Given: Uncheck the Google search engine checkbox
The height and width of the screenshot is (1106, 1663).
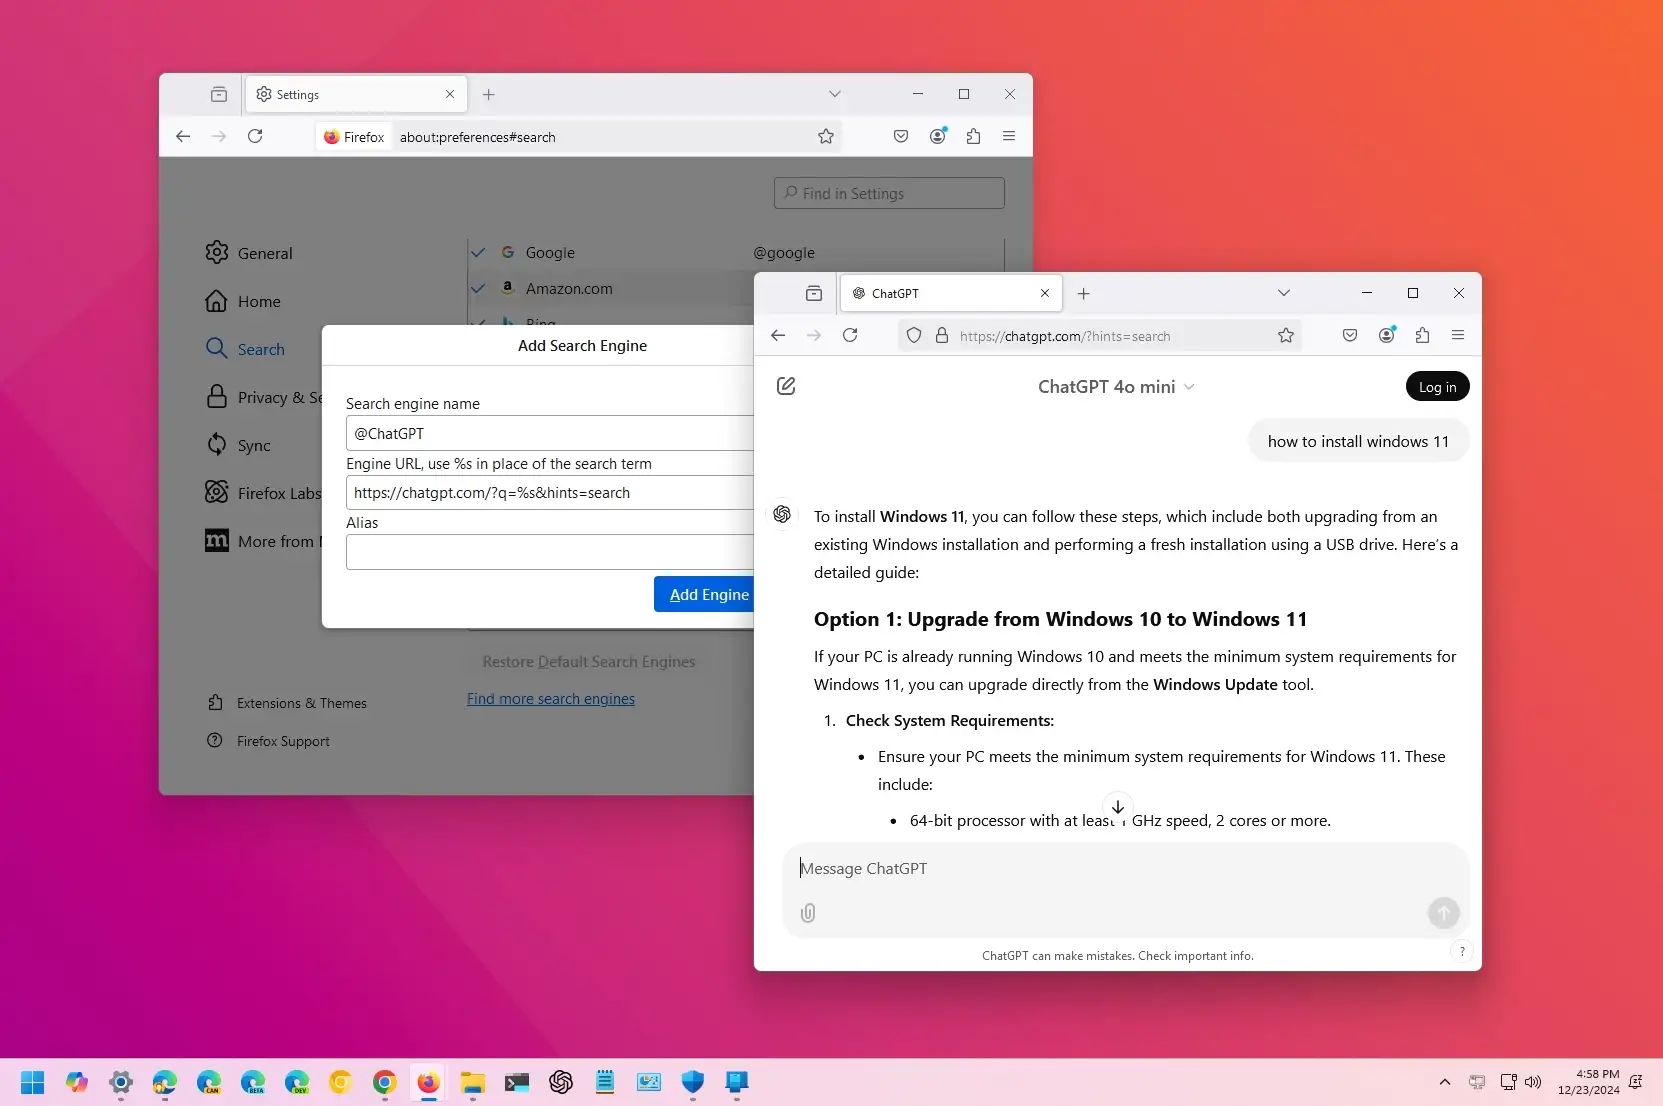Looking at the screenshot, I should coord(478,252).
